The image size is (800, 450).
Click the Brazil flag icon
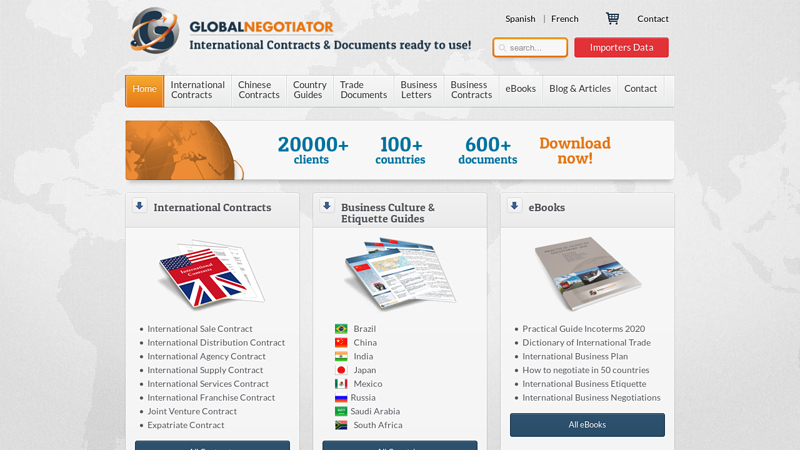pyautogui.click(x=341, y=329)
